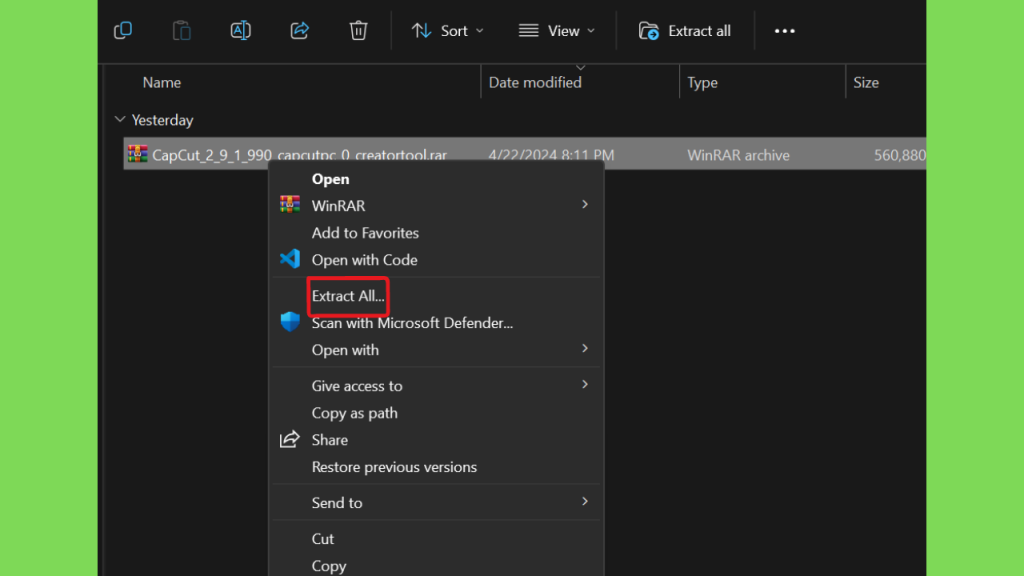Sort by the Name column header
Viewport: 1024px width, 576px height.
[162, 83]
